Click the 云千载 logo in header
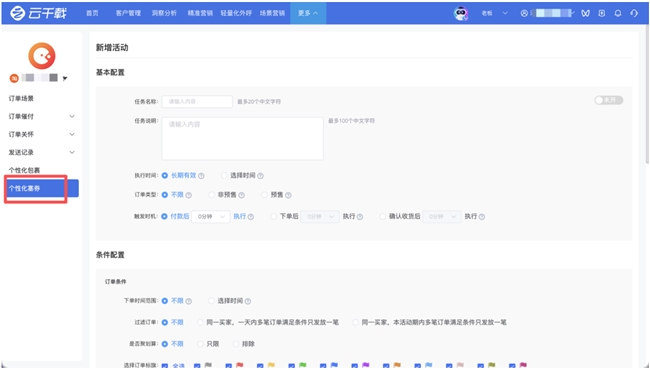 click(x=38, y=13)
